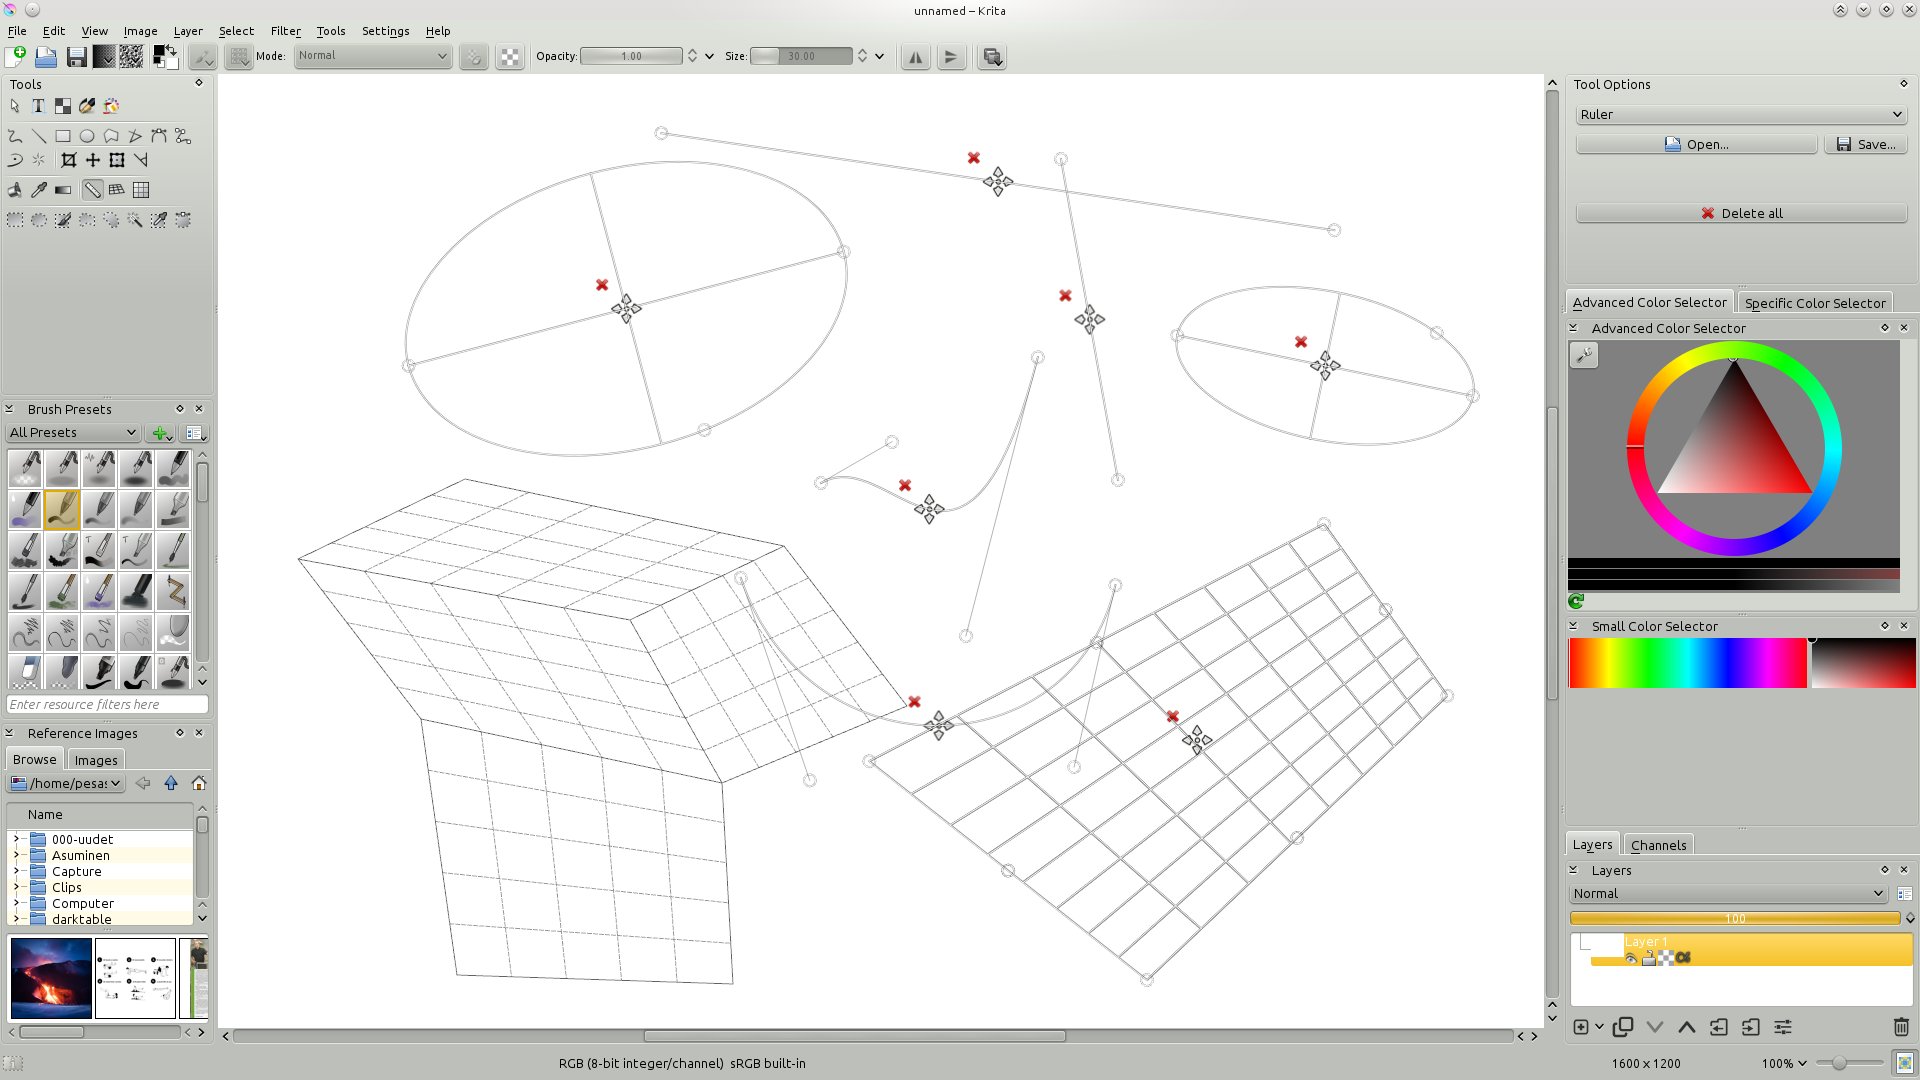Open the Filter menu
This screenshot has height=1080, width=1920.
click(285, 31)
